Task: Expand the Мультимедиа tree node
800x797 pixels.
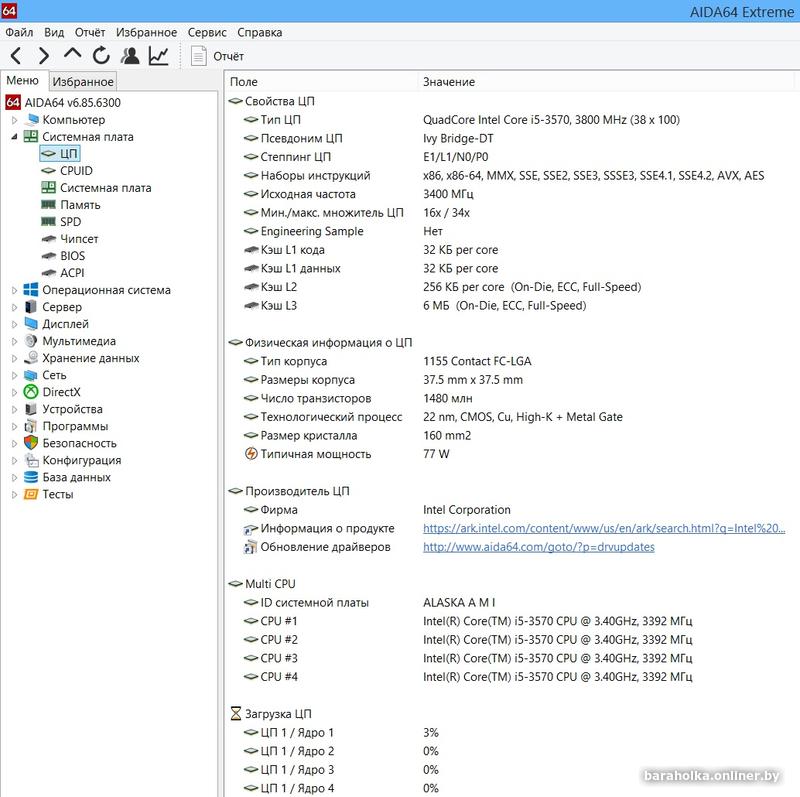Action: click(14, 341)
